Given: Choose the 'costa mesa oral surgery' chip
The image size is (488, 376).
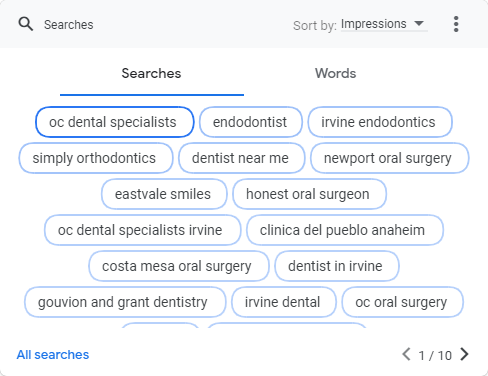Looking at the screenshot, I should click(179, 266).
